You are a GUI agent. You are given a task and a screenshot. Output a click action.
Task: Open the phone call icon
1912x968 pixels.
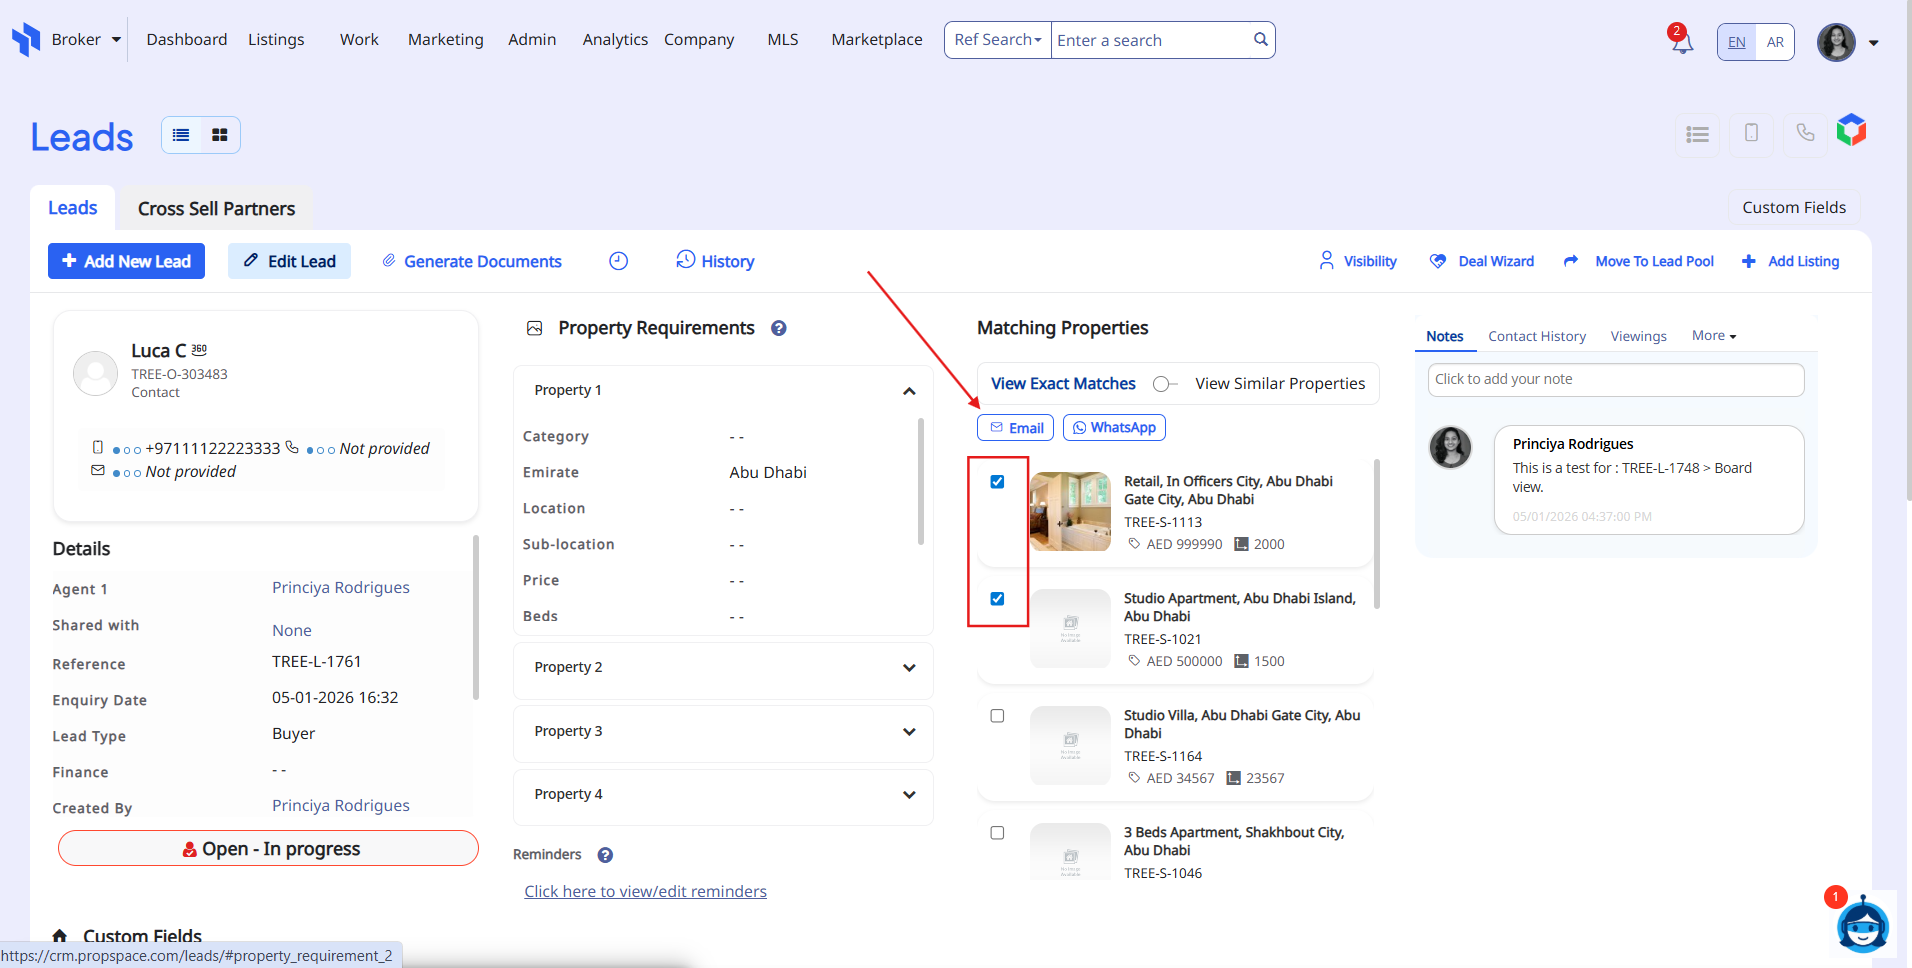coord(1805,133)
